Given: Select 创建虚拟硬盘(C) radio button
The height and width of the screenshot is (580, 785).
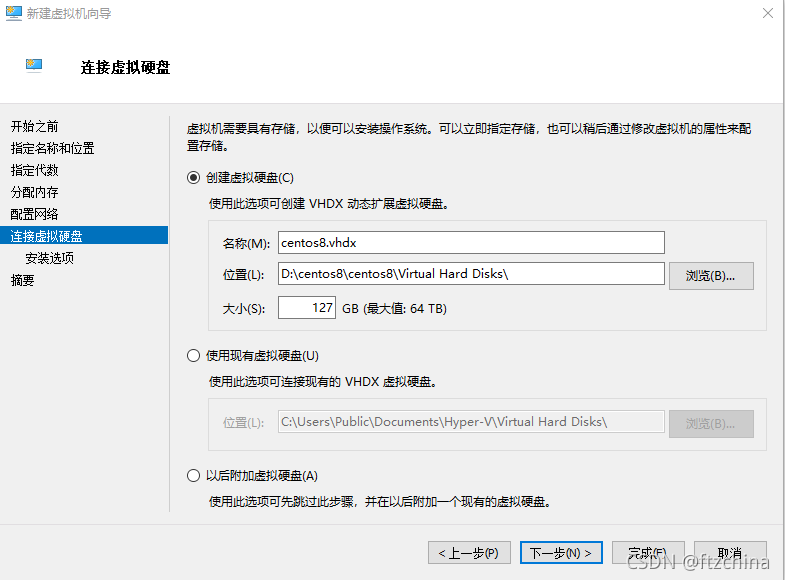Looking at the screenshot, I should [193, 178].
